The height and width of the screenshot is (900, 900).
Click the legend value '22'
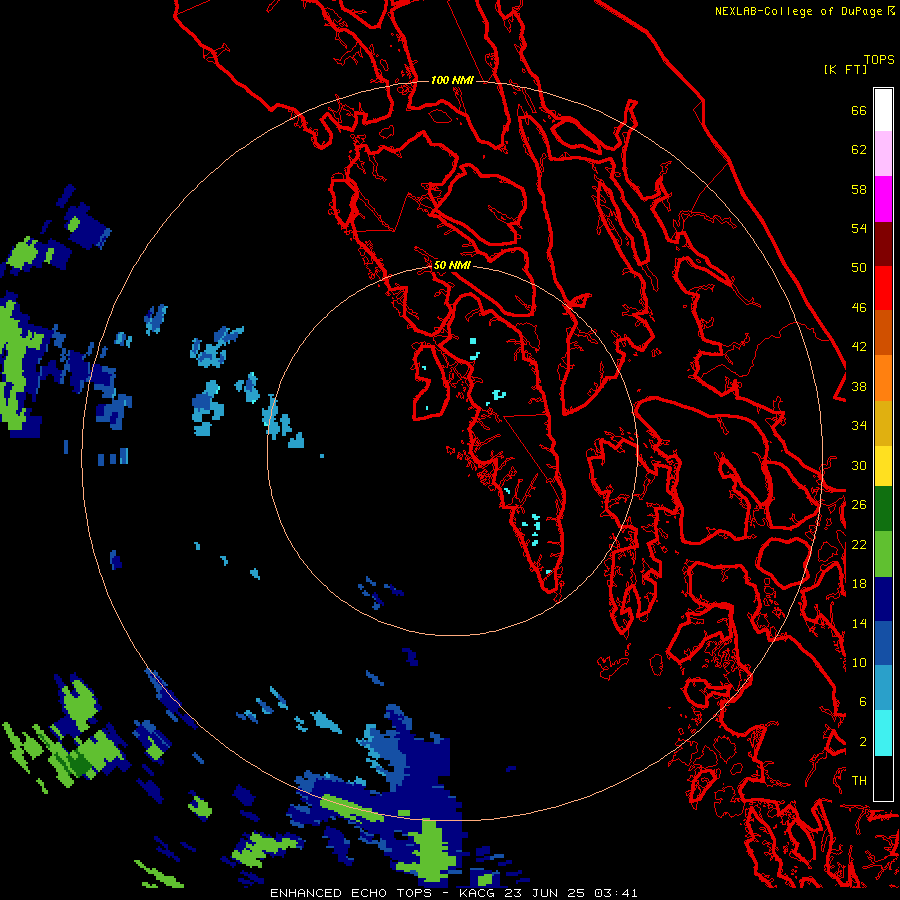[859, 545]
